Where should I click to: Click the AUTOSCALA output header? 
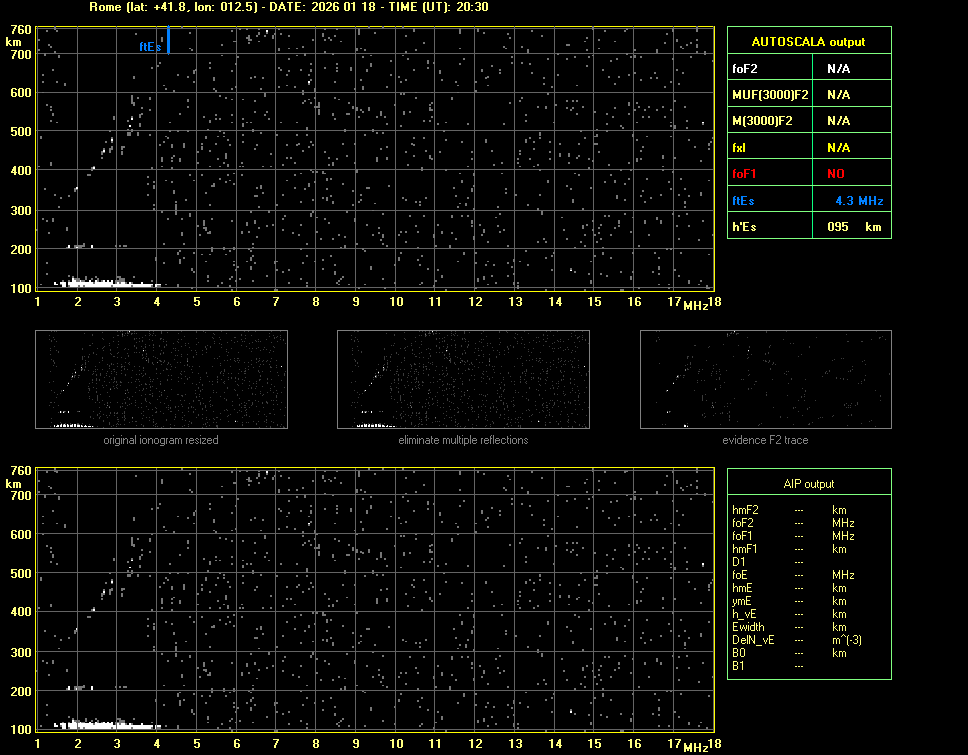(808, 42)
